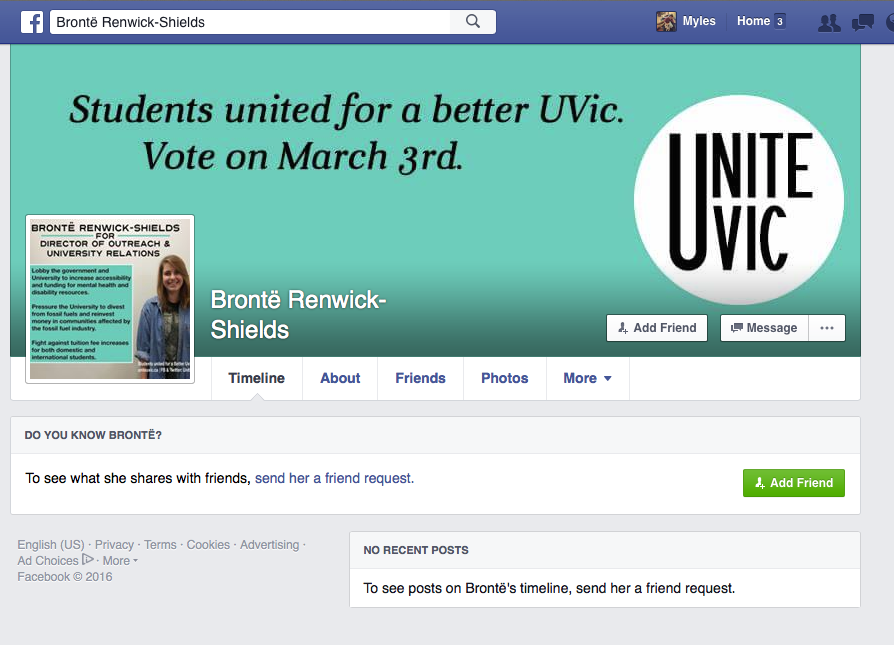Select the Photos tab
The image size is (894, 645).
[504, 378]
